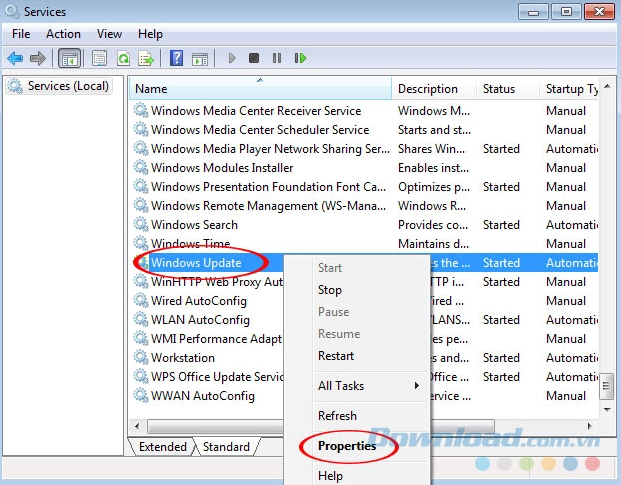Select Windows Remote Management service row
Image resolution: width=621 pixels, height=485 pixels.
pyautogui.click(x=365, y=205)
